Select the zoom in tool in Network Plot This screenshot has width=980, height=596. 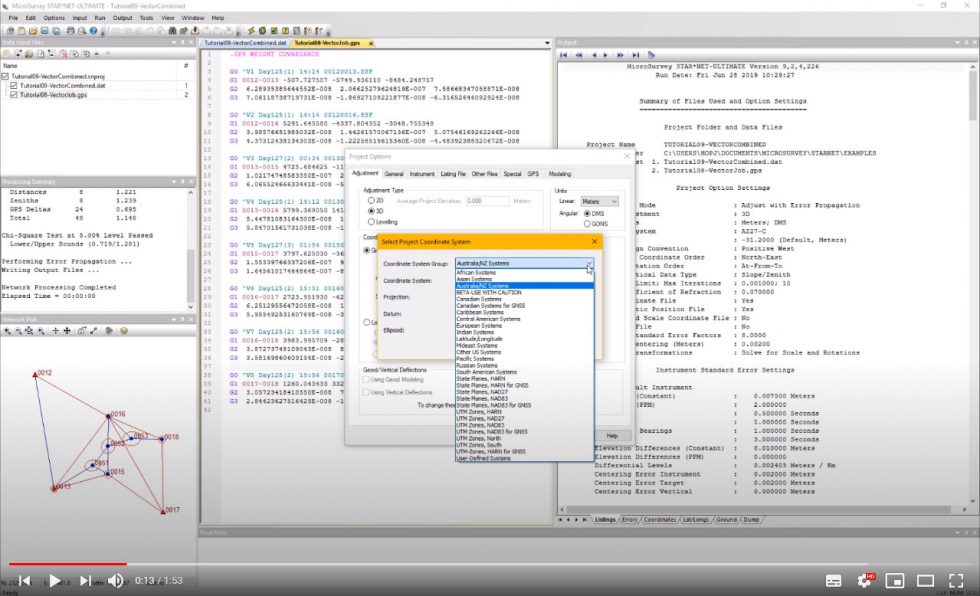pos(8,331)
